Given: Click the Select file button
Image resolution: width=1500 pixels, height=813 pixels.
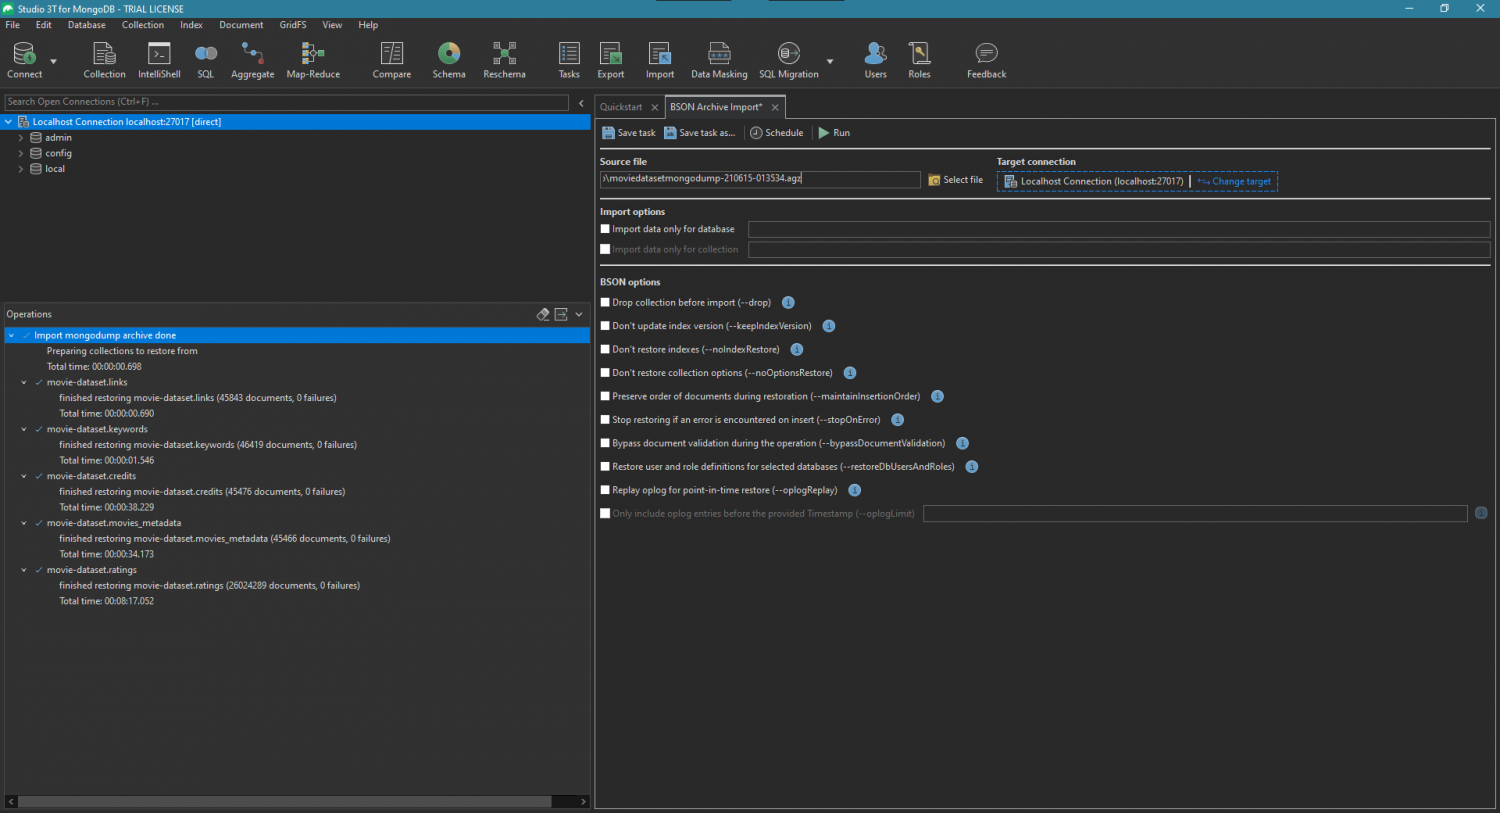Looking at the screenshot, I should [956, 180].
